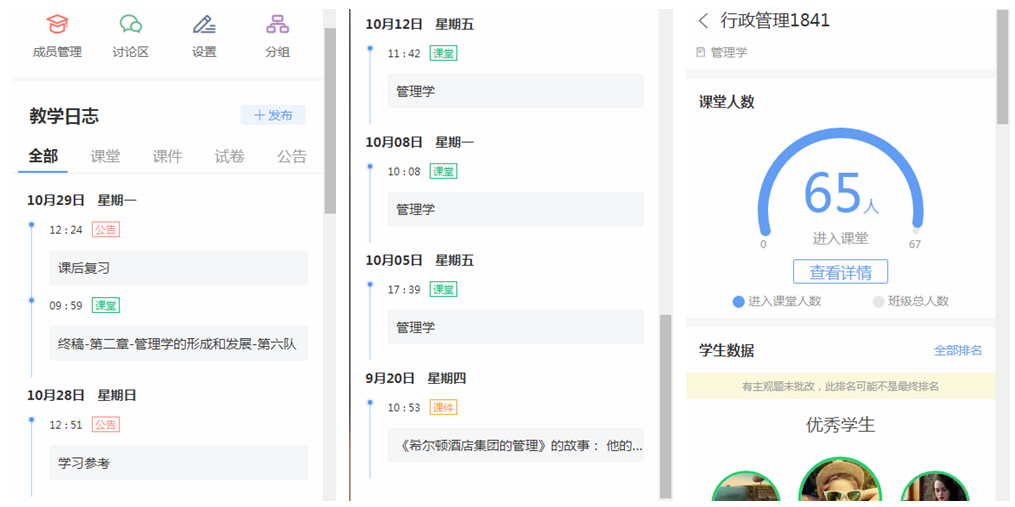1015x507 pixels.
Task: Click the small document icon beside 管理学
Action: [700, 52]
